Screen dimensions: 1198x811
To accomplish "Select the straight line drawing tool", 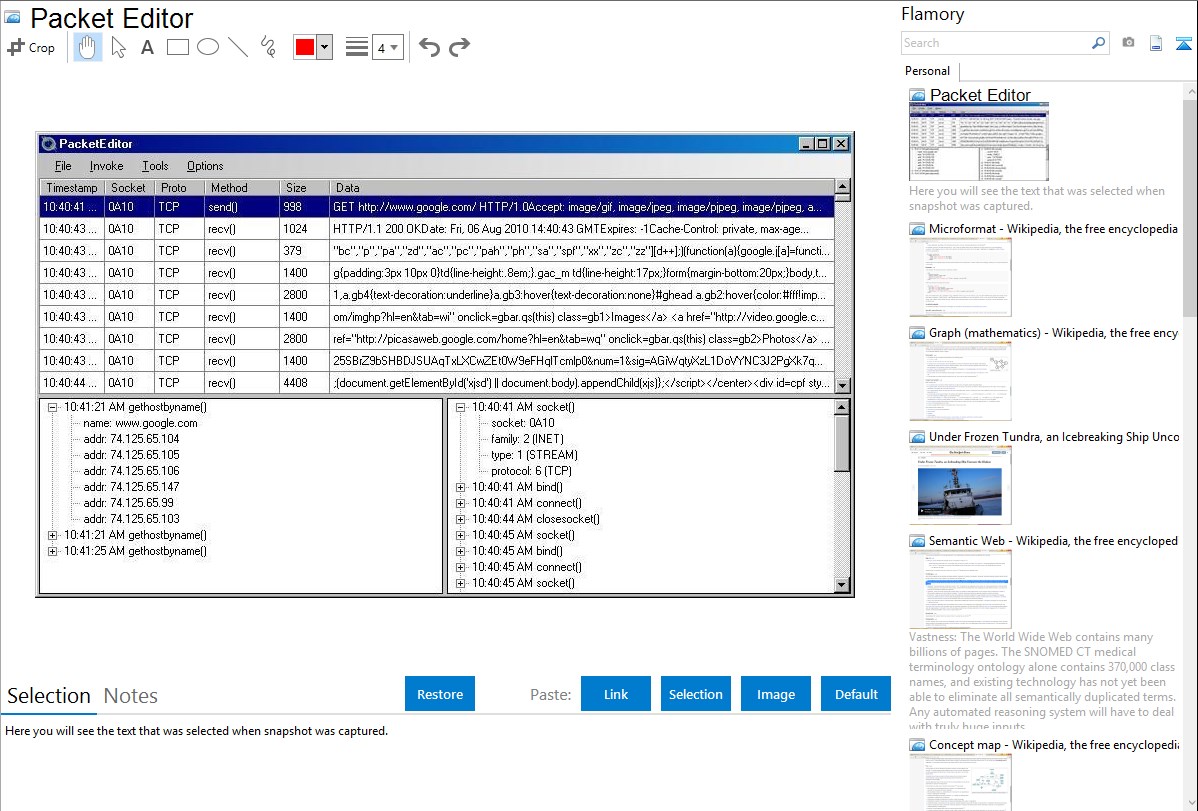I will tap(238, 47).
